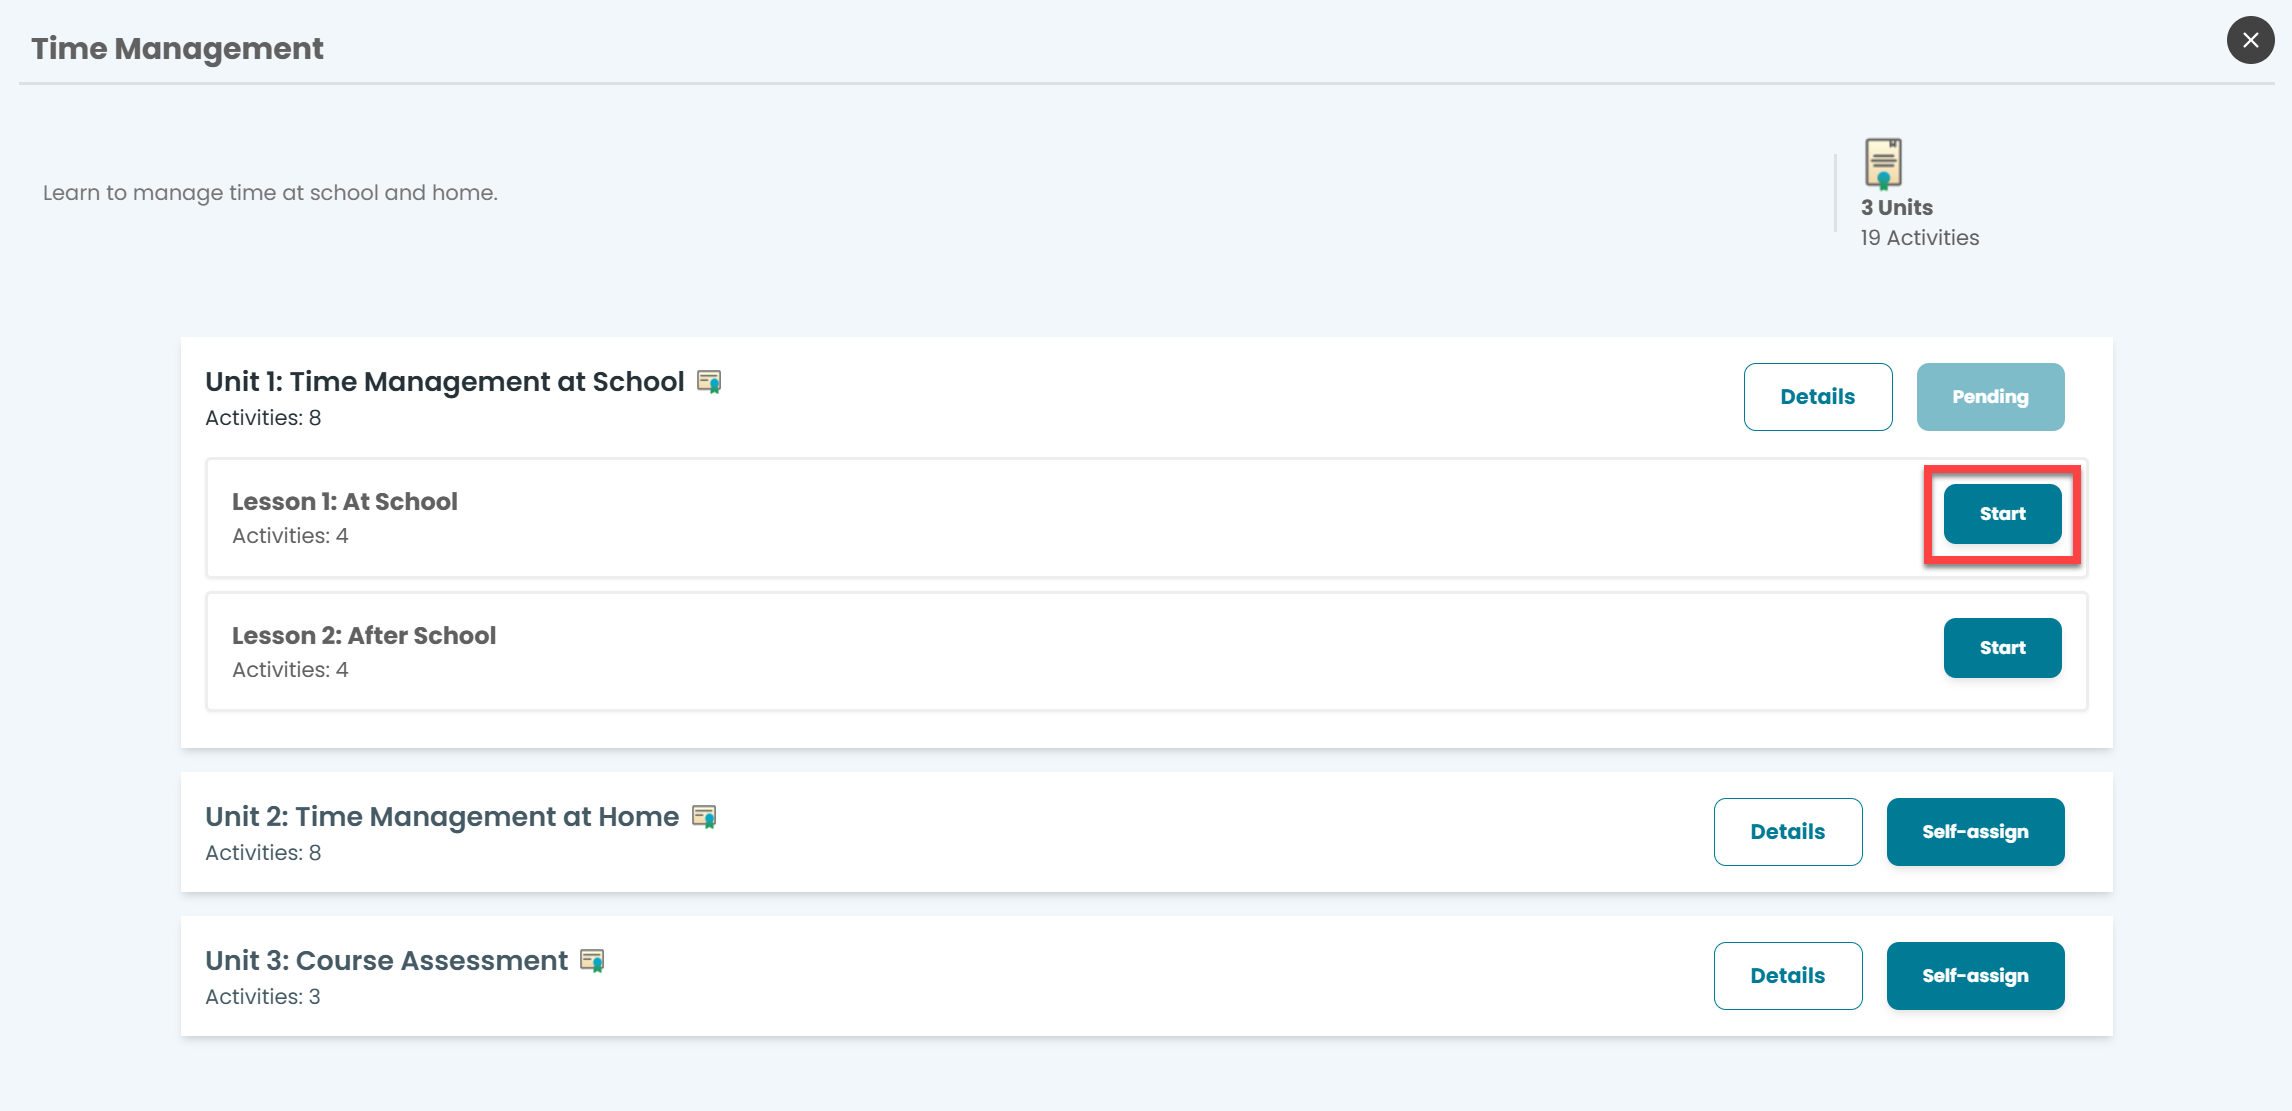Close the Time Management dialog
Viewport: 2292px width, 1111px height.
[2250, 40]
